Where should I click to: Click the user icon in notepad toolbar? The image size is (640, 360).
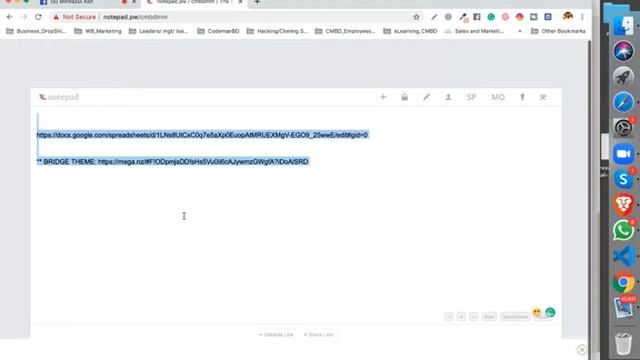tap(448, 97)
